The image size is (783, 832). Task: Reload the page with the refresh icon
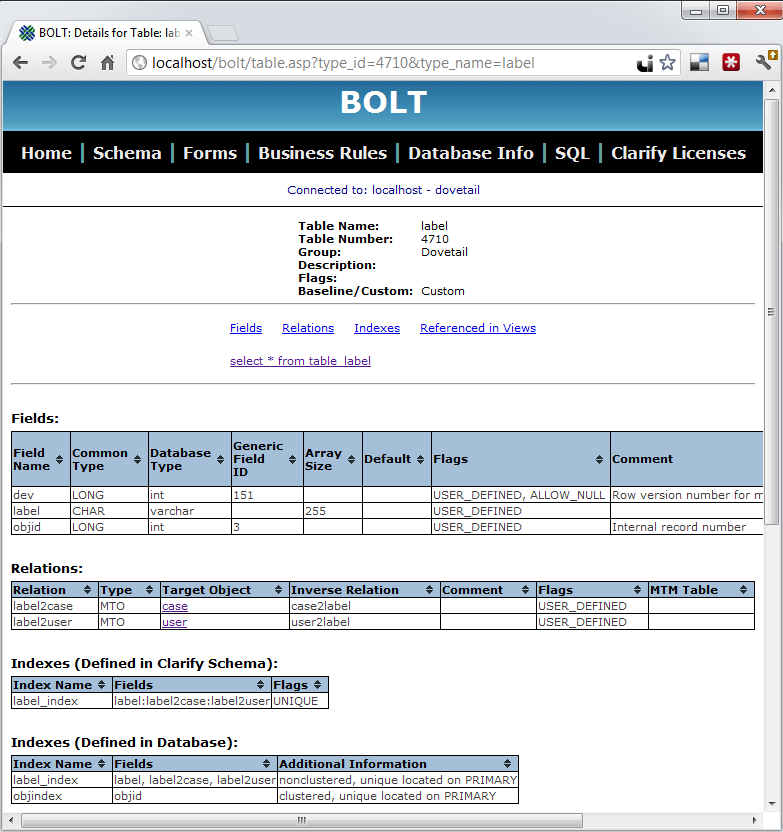[79, 63]
